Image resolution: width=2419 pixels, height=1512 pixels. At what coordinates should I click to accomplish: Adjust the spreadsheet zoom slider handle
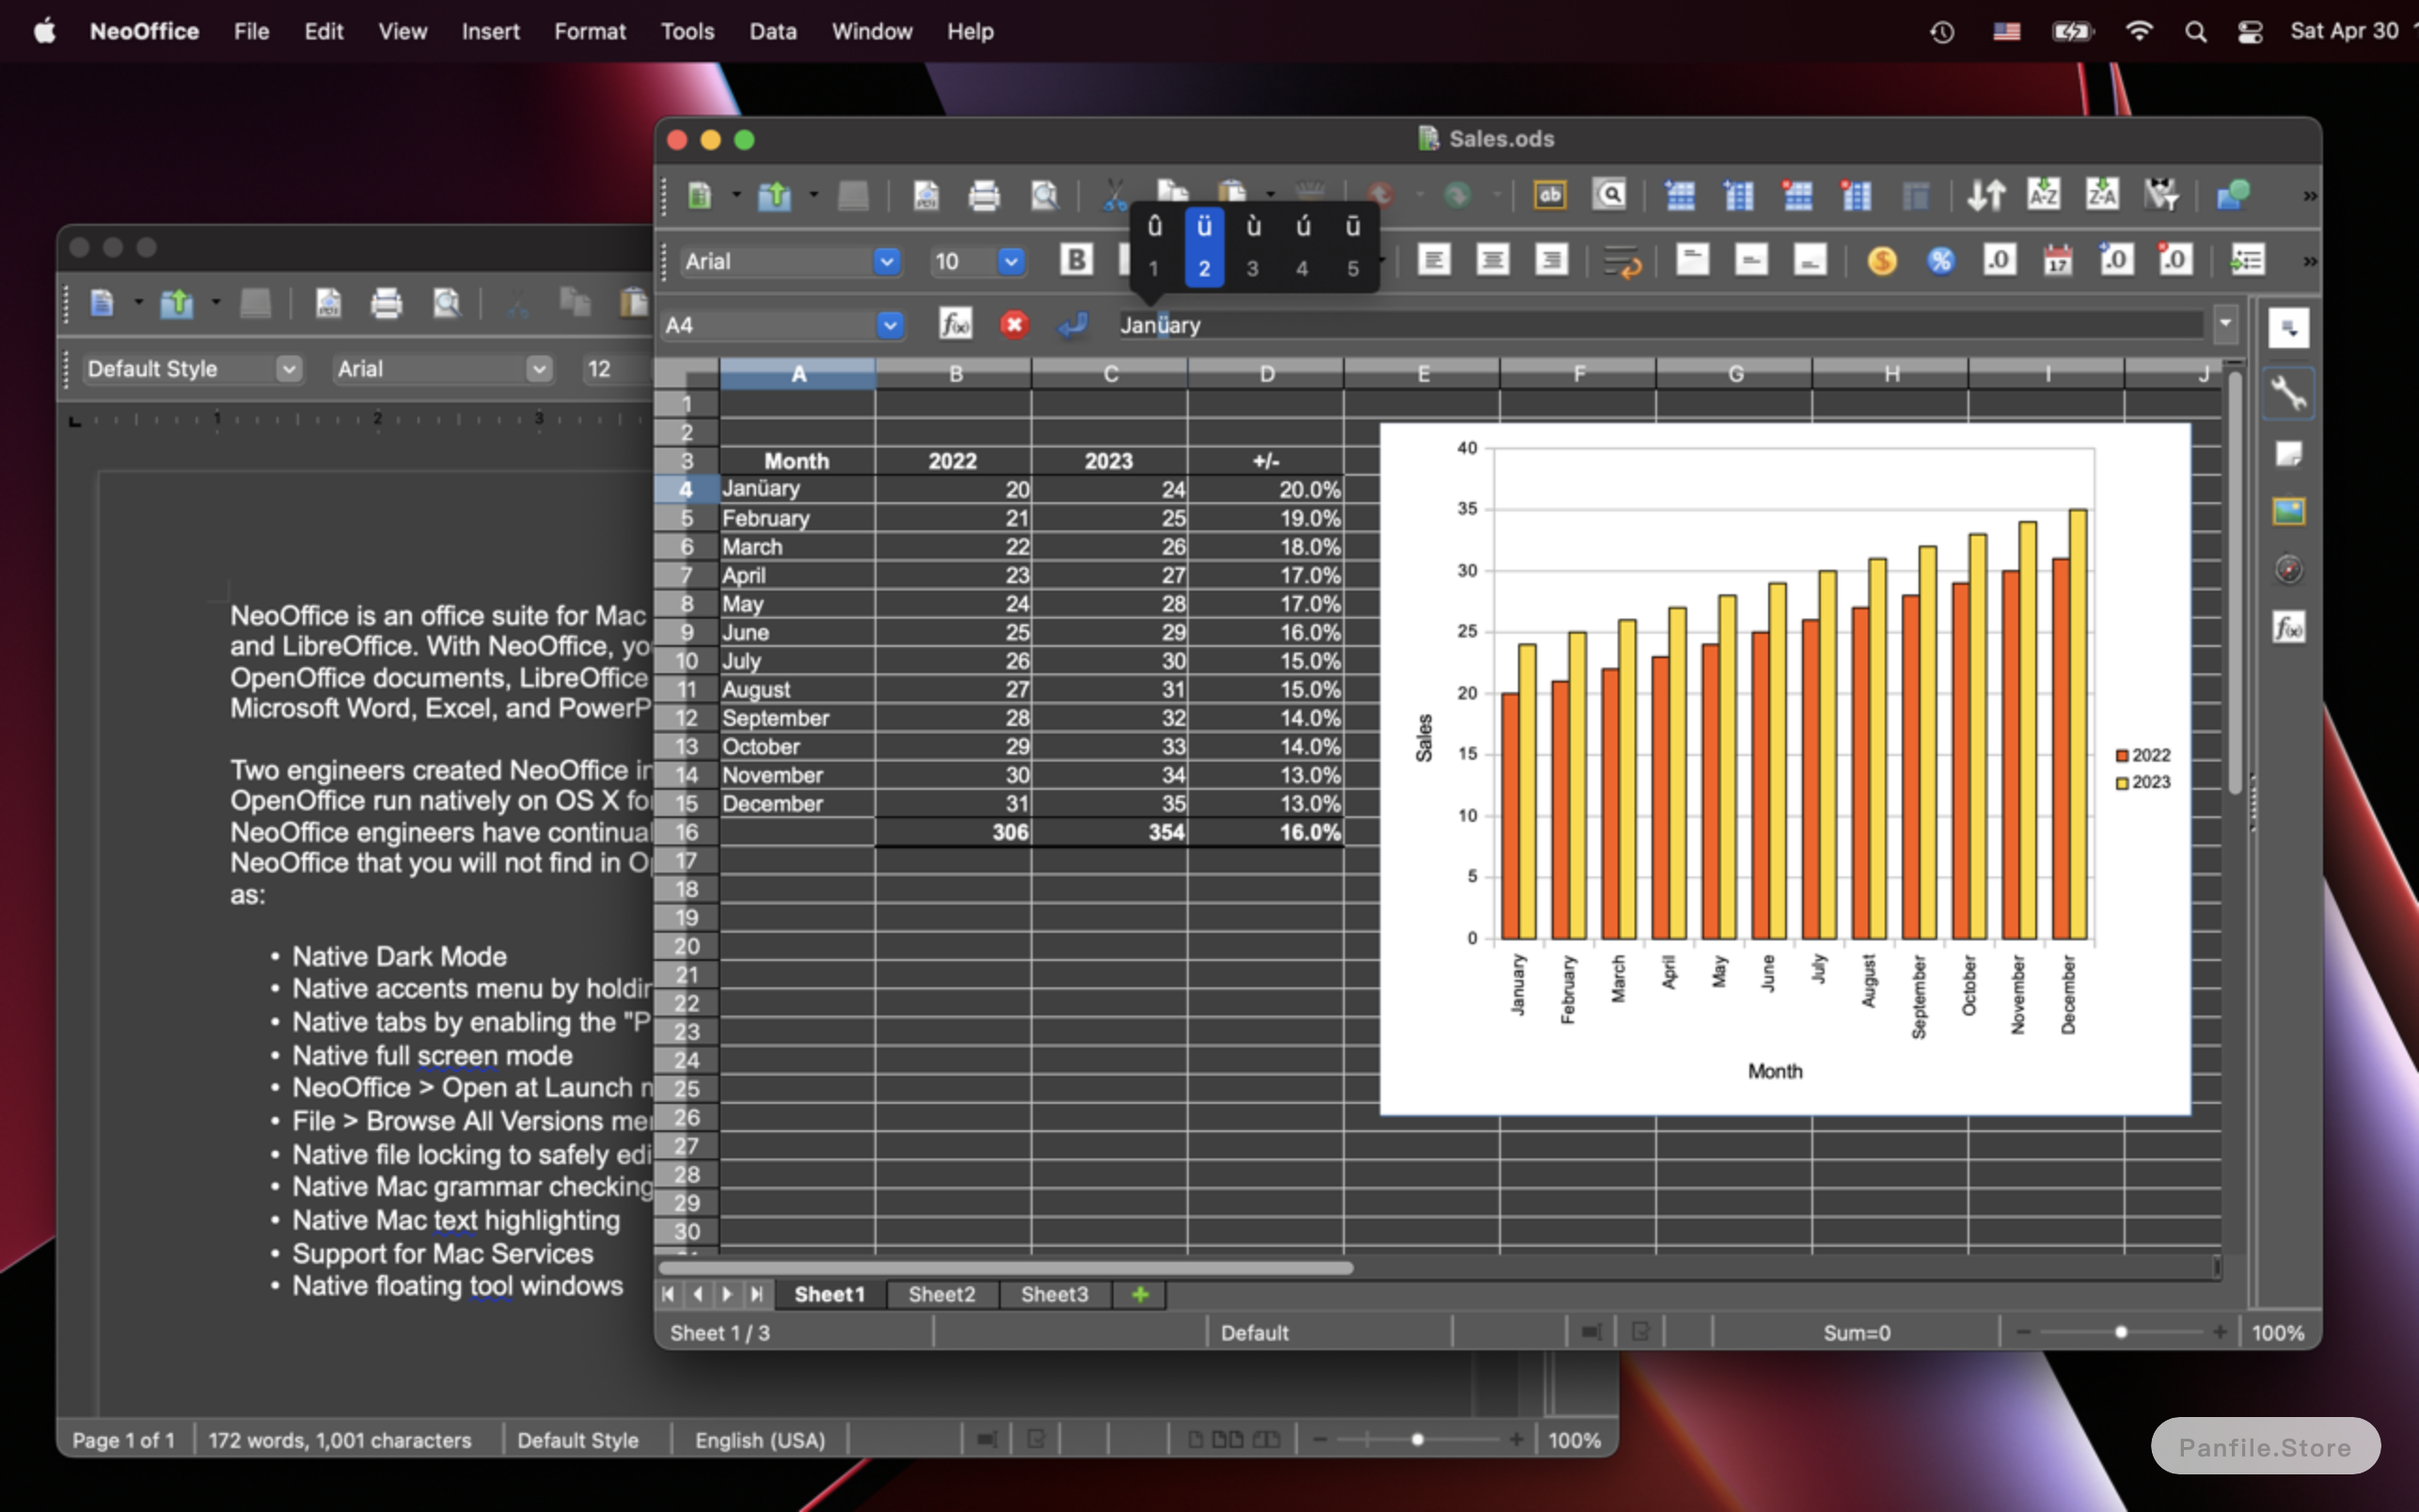2120,1332
